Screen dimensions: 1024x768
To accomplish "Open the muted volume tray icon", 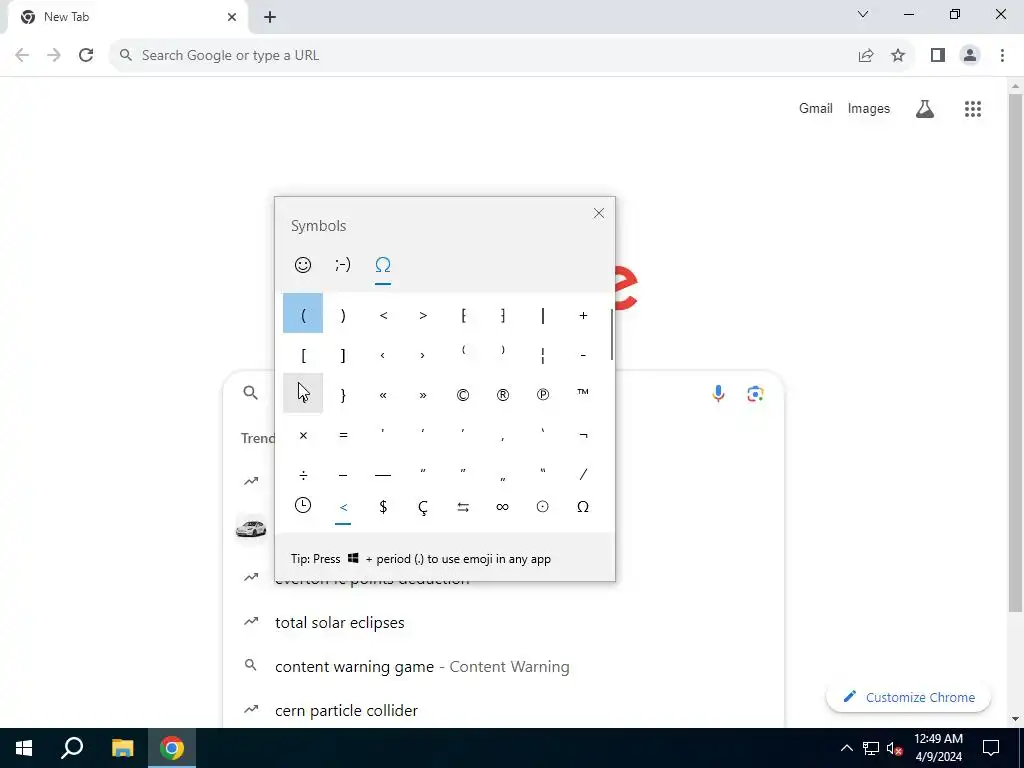I will 895,748.
